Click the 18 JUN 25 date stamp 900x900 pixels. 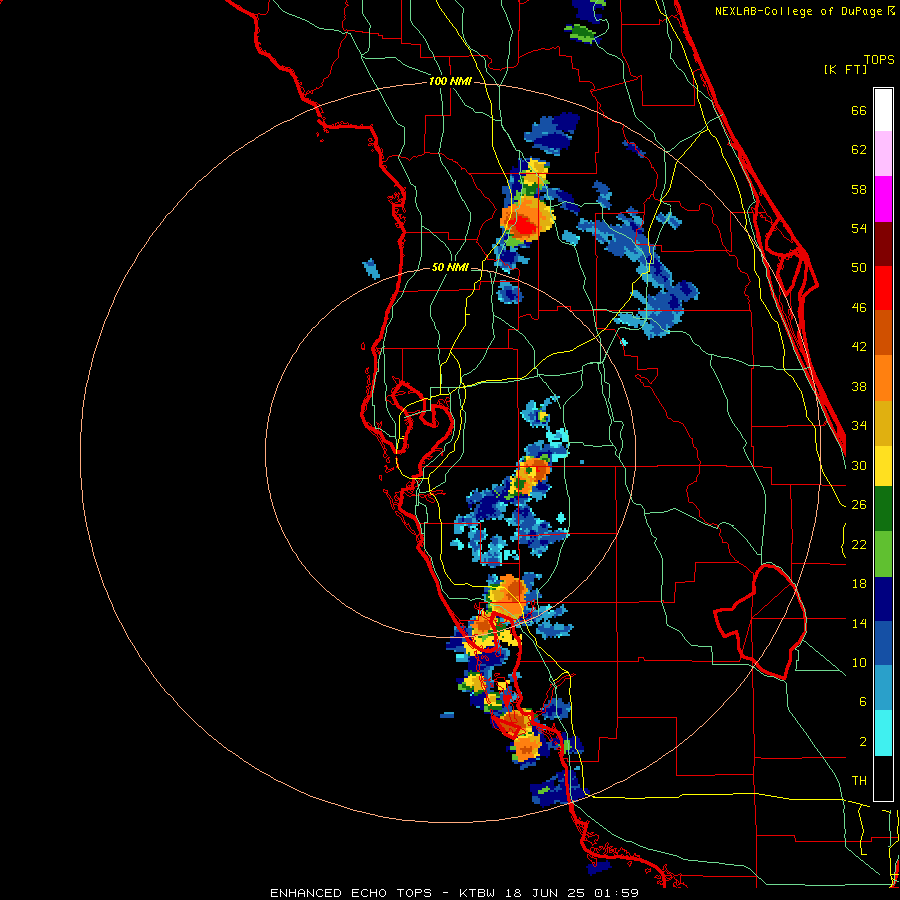[x=545, y=893]
